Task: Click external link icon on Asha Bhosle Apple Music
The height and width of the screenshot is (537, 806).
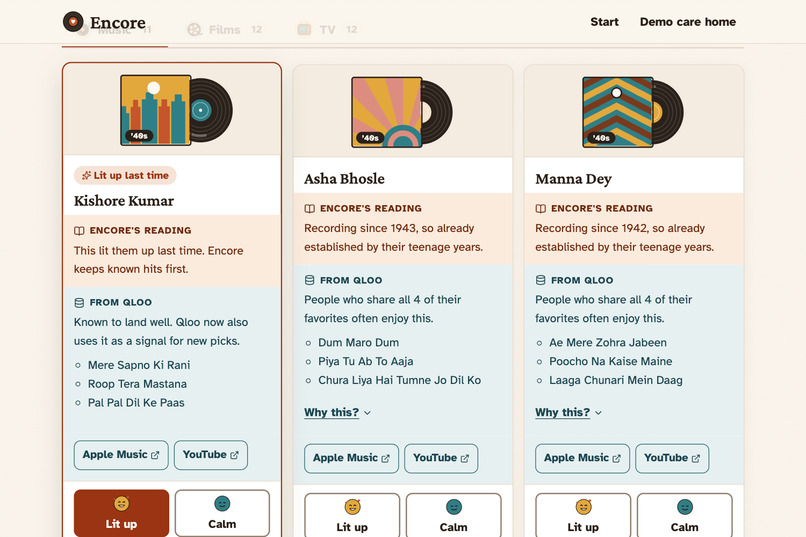Action: (385, 458)
